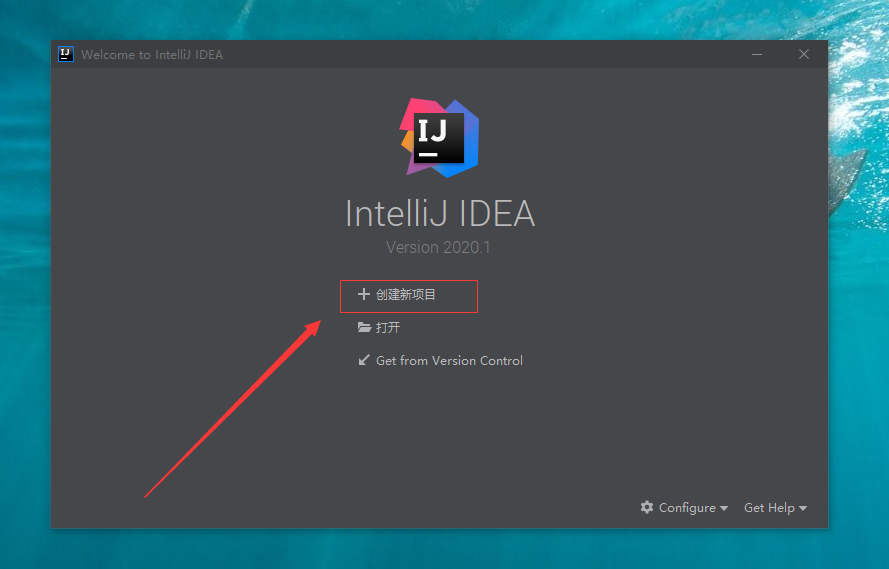Open the Configure menu label
The image size is (889, 569).
coord(687,508)
